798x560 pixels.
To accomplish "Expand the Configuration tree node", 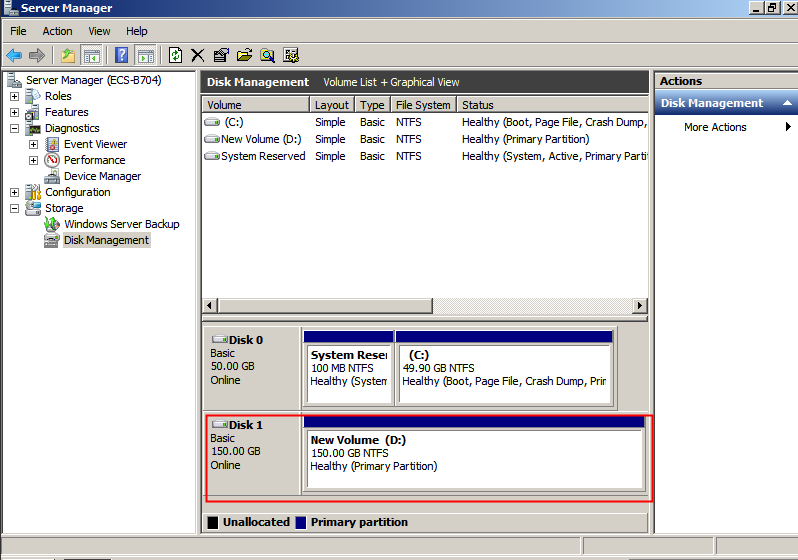I will coord(14,192).
